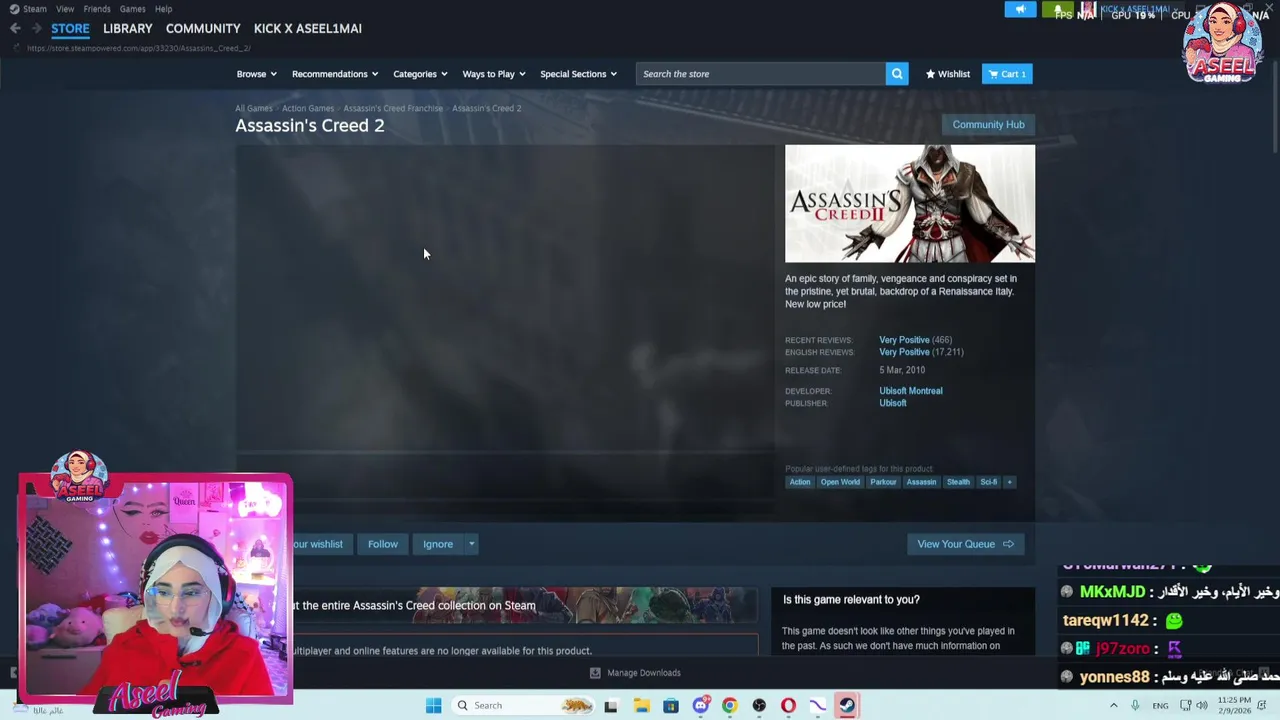Select the Assassin tag
1280x720 pixels.
(x=921, y=482)
